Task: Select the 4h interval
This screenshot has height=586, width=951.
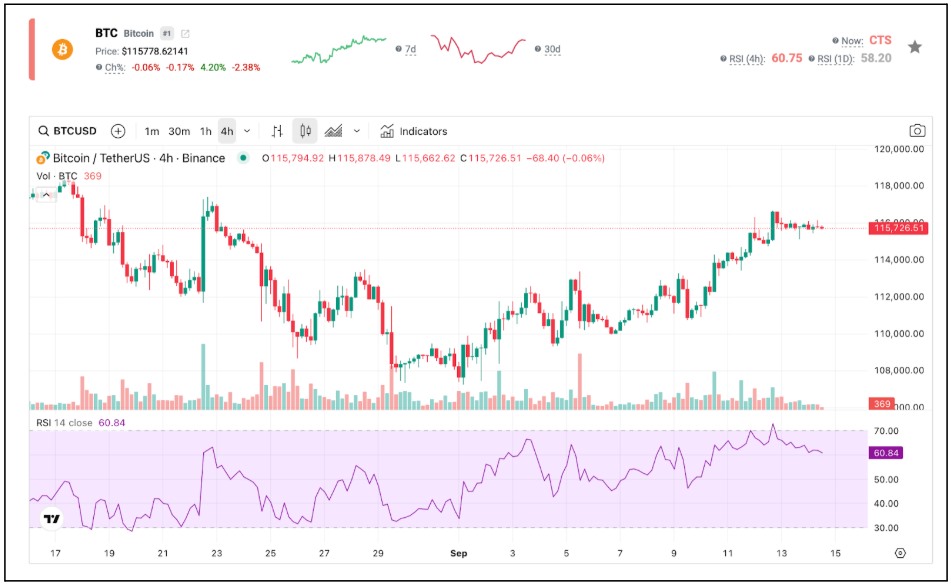Action: pyautogui.click(x=227, y=131)
